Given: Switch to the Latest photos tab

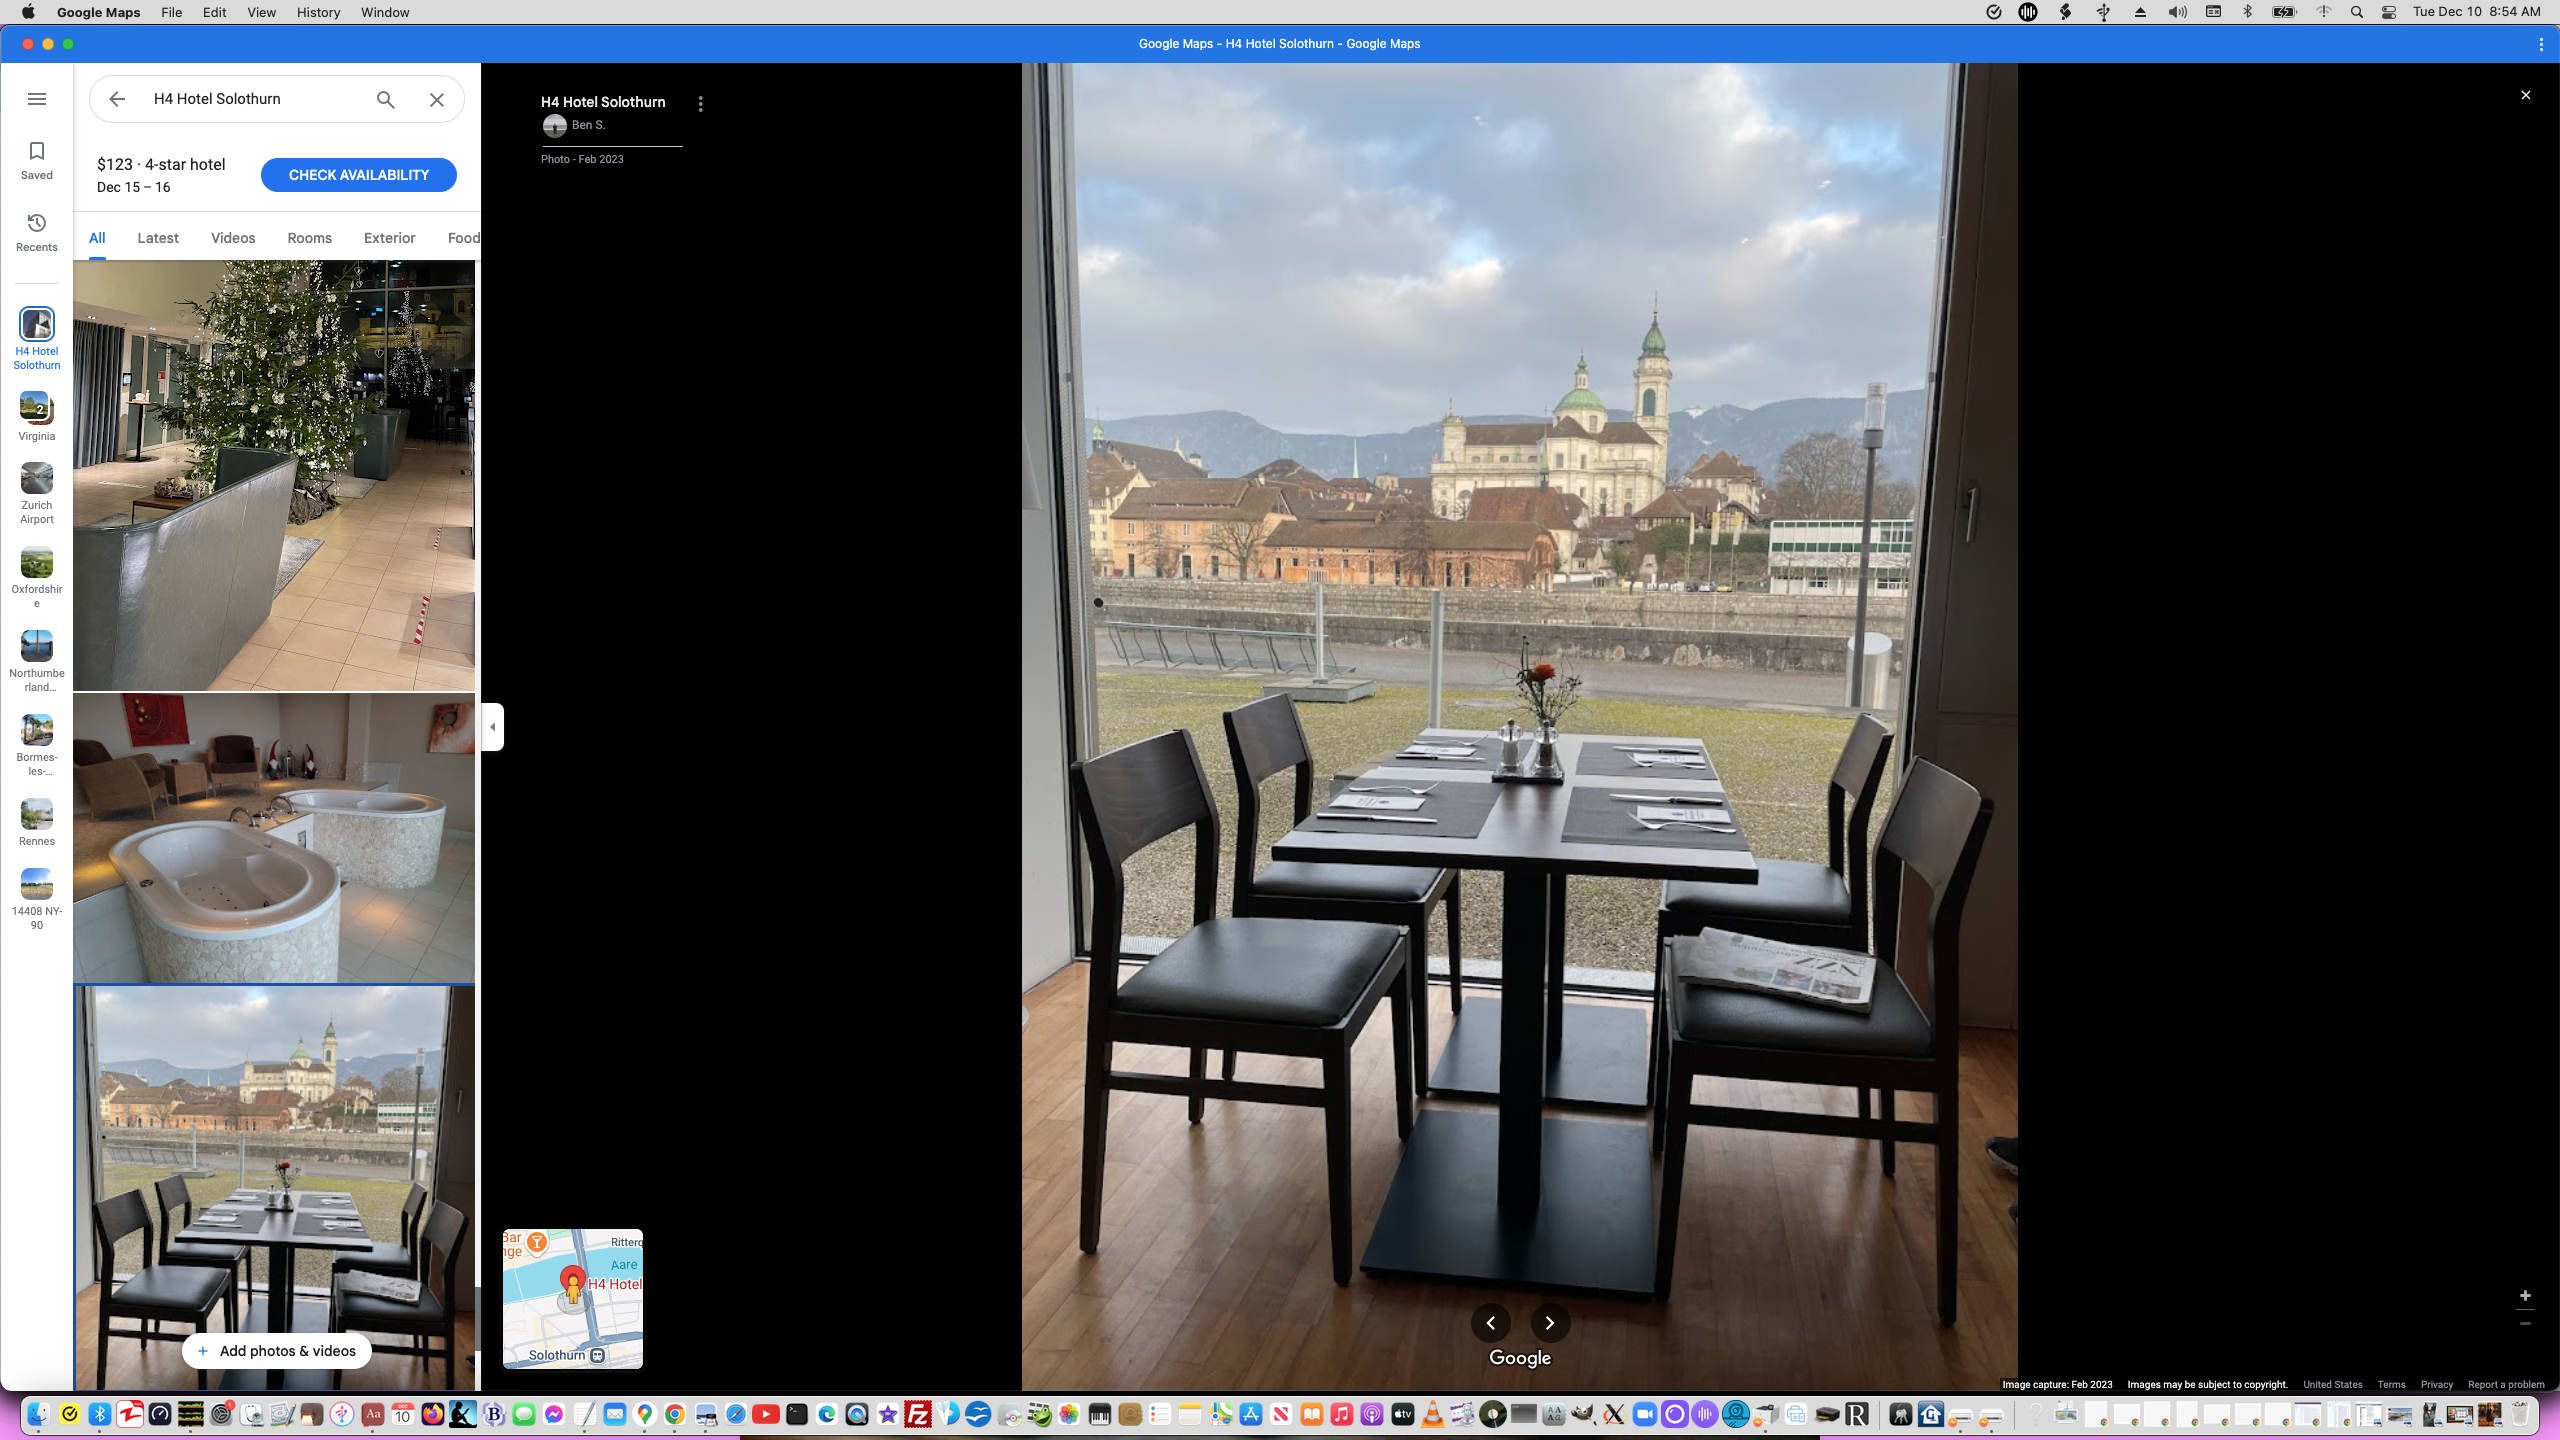Looking at the screenshot, I should (158, 238).
